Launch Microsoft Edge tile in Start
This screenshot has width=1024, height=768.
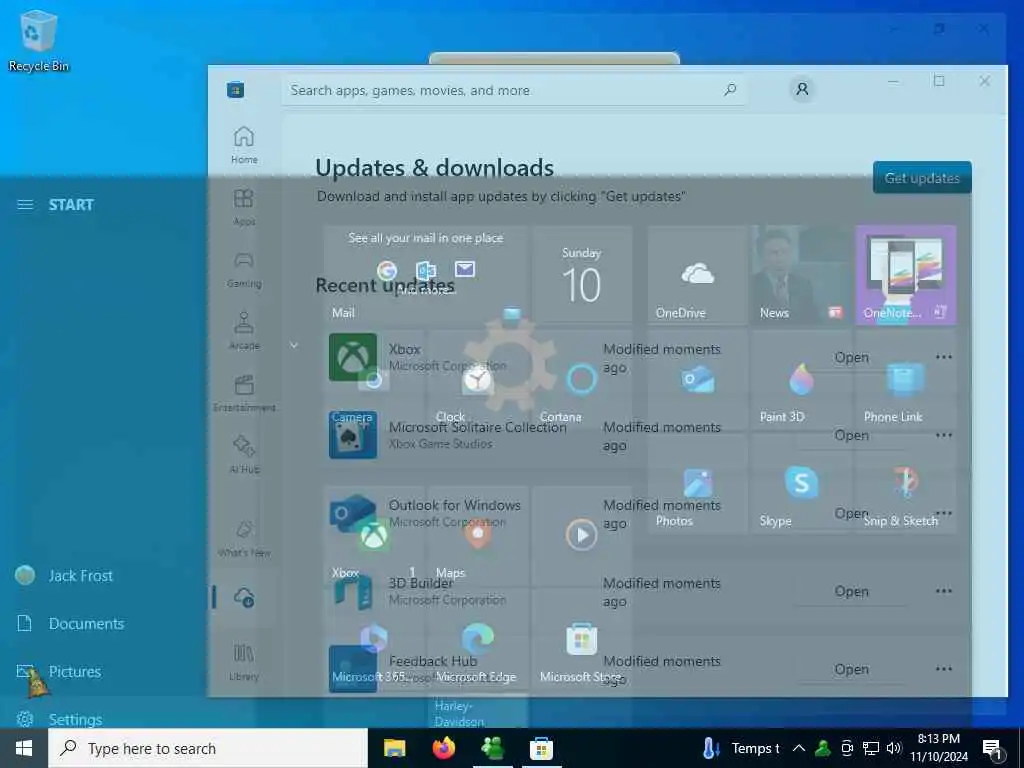coord(477,640)
